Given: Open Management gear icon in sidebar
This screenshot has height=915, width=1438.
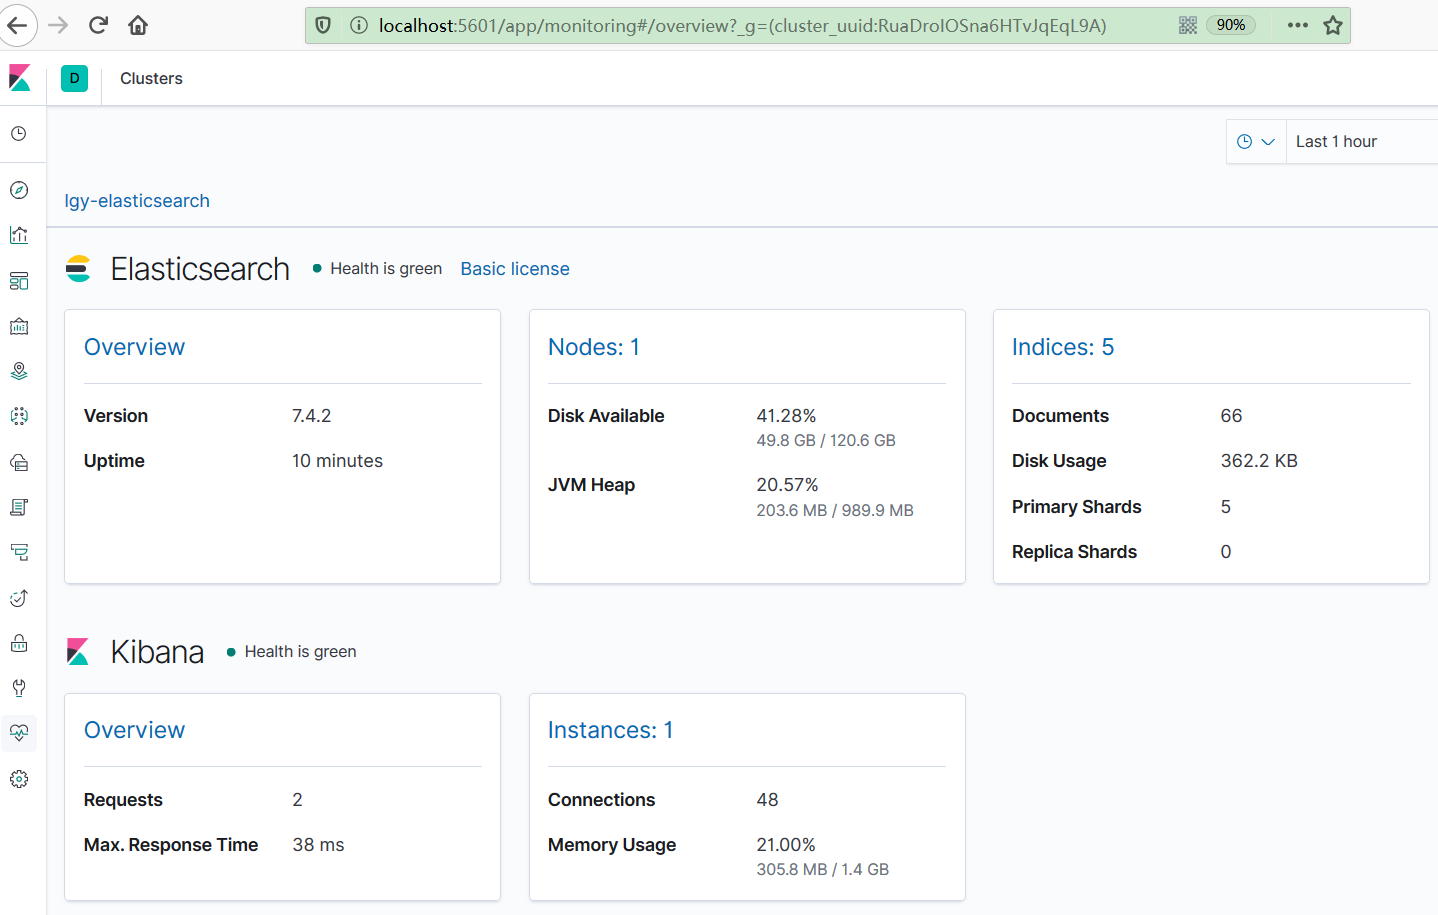Looking at the screenshot, I should (x=19, y=779).
